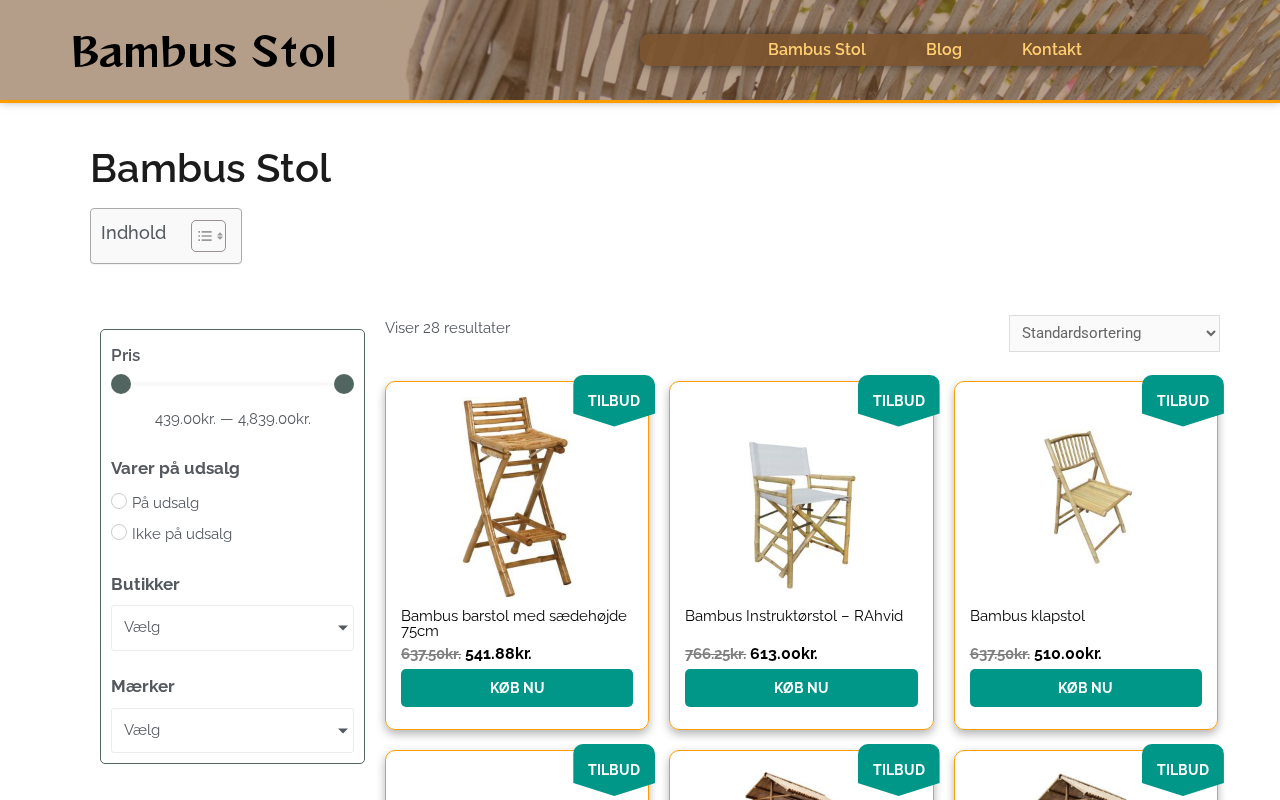Screen dimensions: 1280x800
Task: Expand the Mærker Vælg dropdown
Action: pyautogui.click(x=232, y=731)
